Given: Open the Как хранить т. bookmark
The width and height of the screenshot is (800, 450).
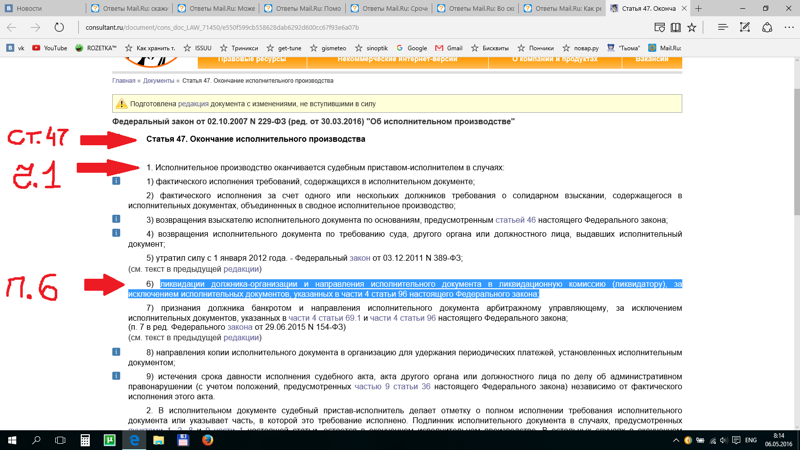Looking at the screenshot, I should click(x=150, y=48).
